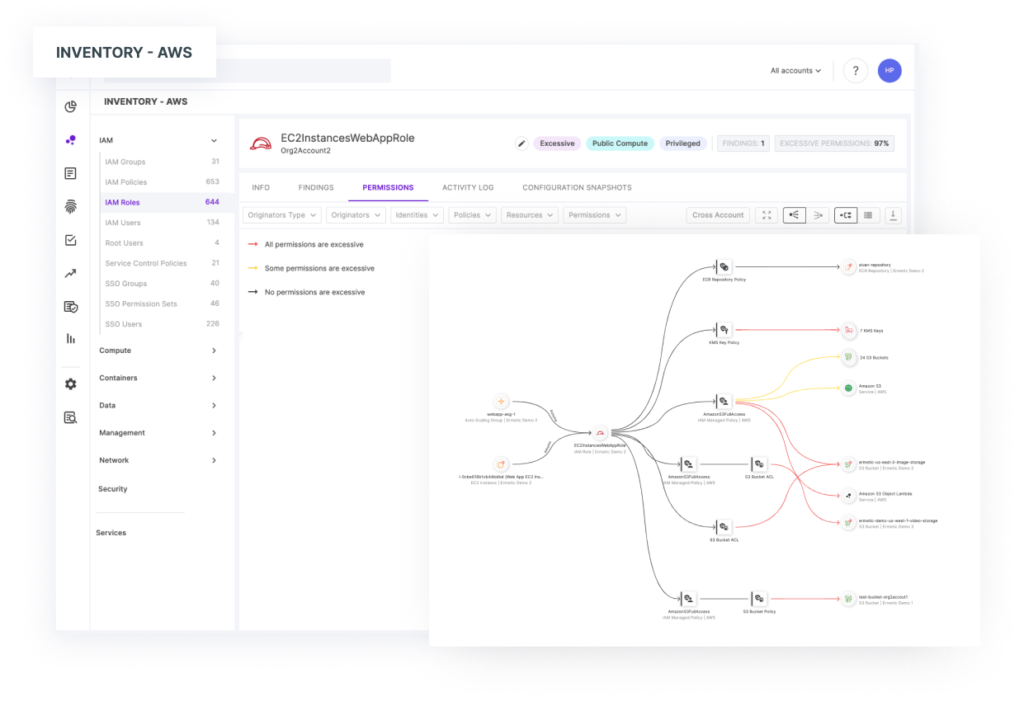Open the Permissions filter dropdown
Screen dimensions: 1024x706
tap(594, 215)
